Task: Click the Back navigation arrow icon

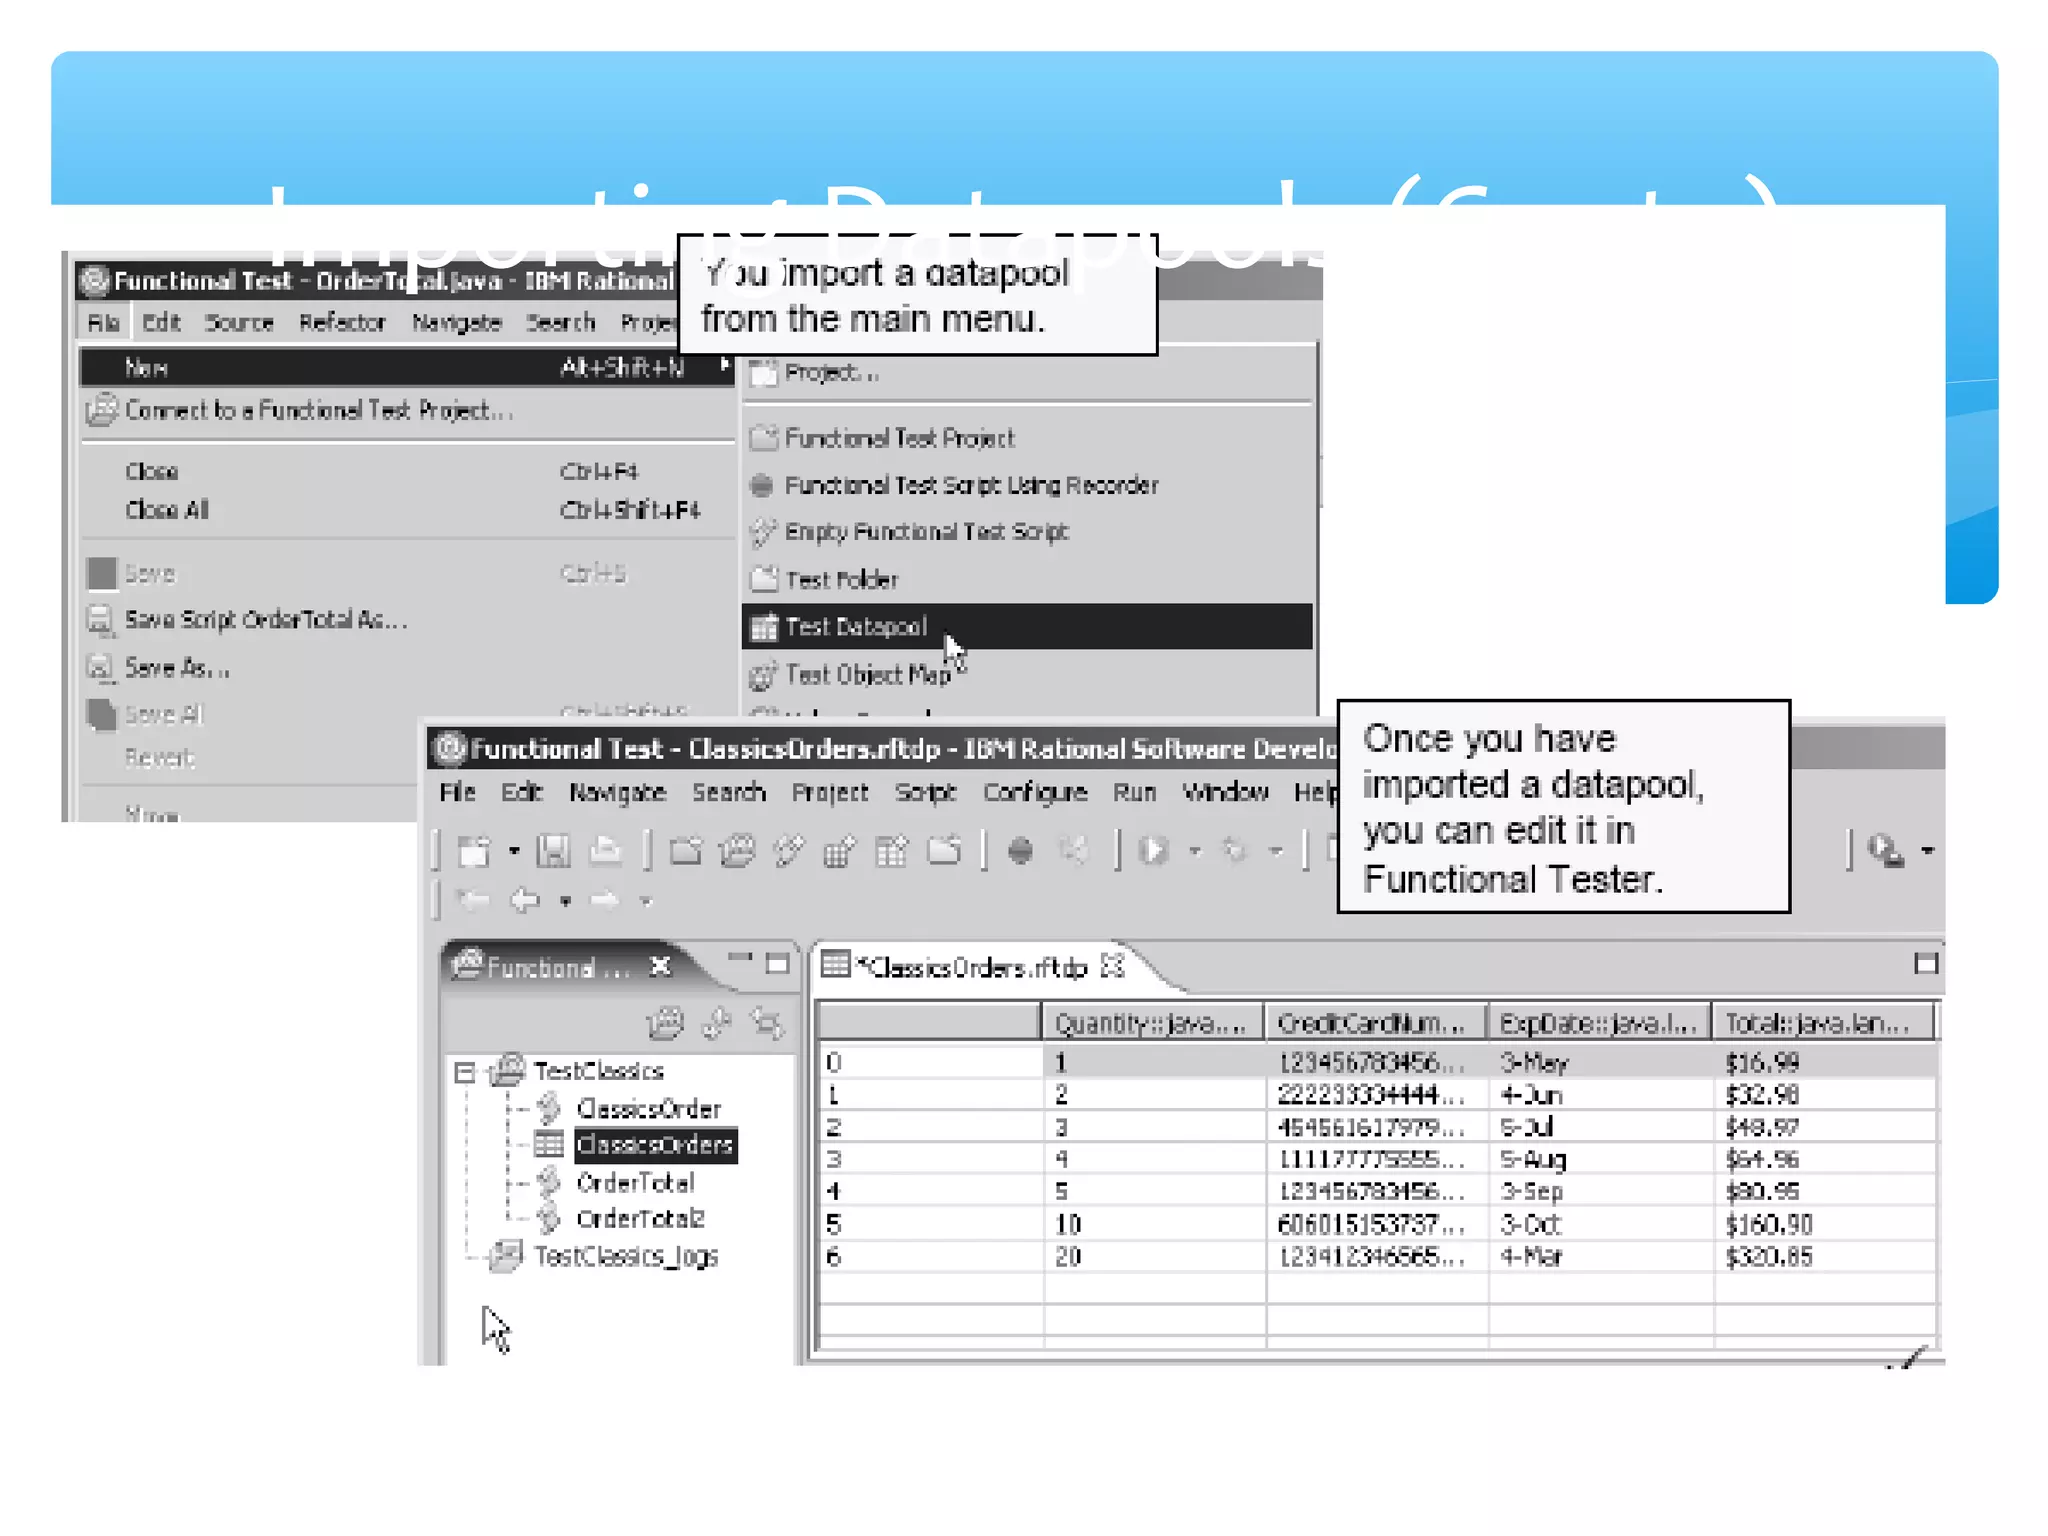Action: (525, 901)
